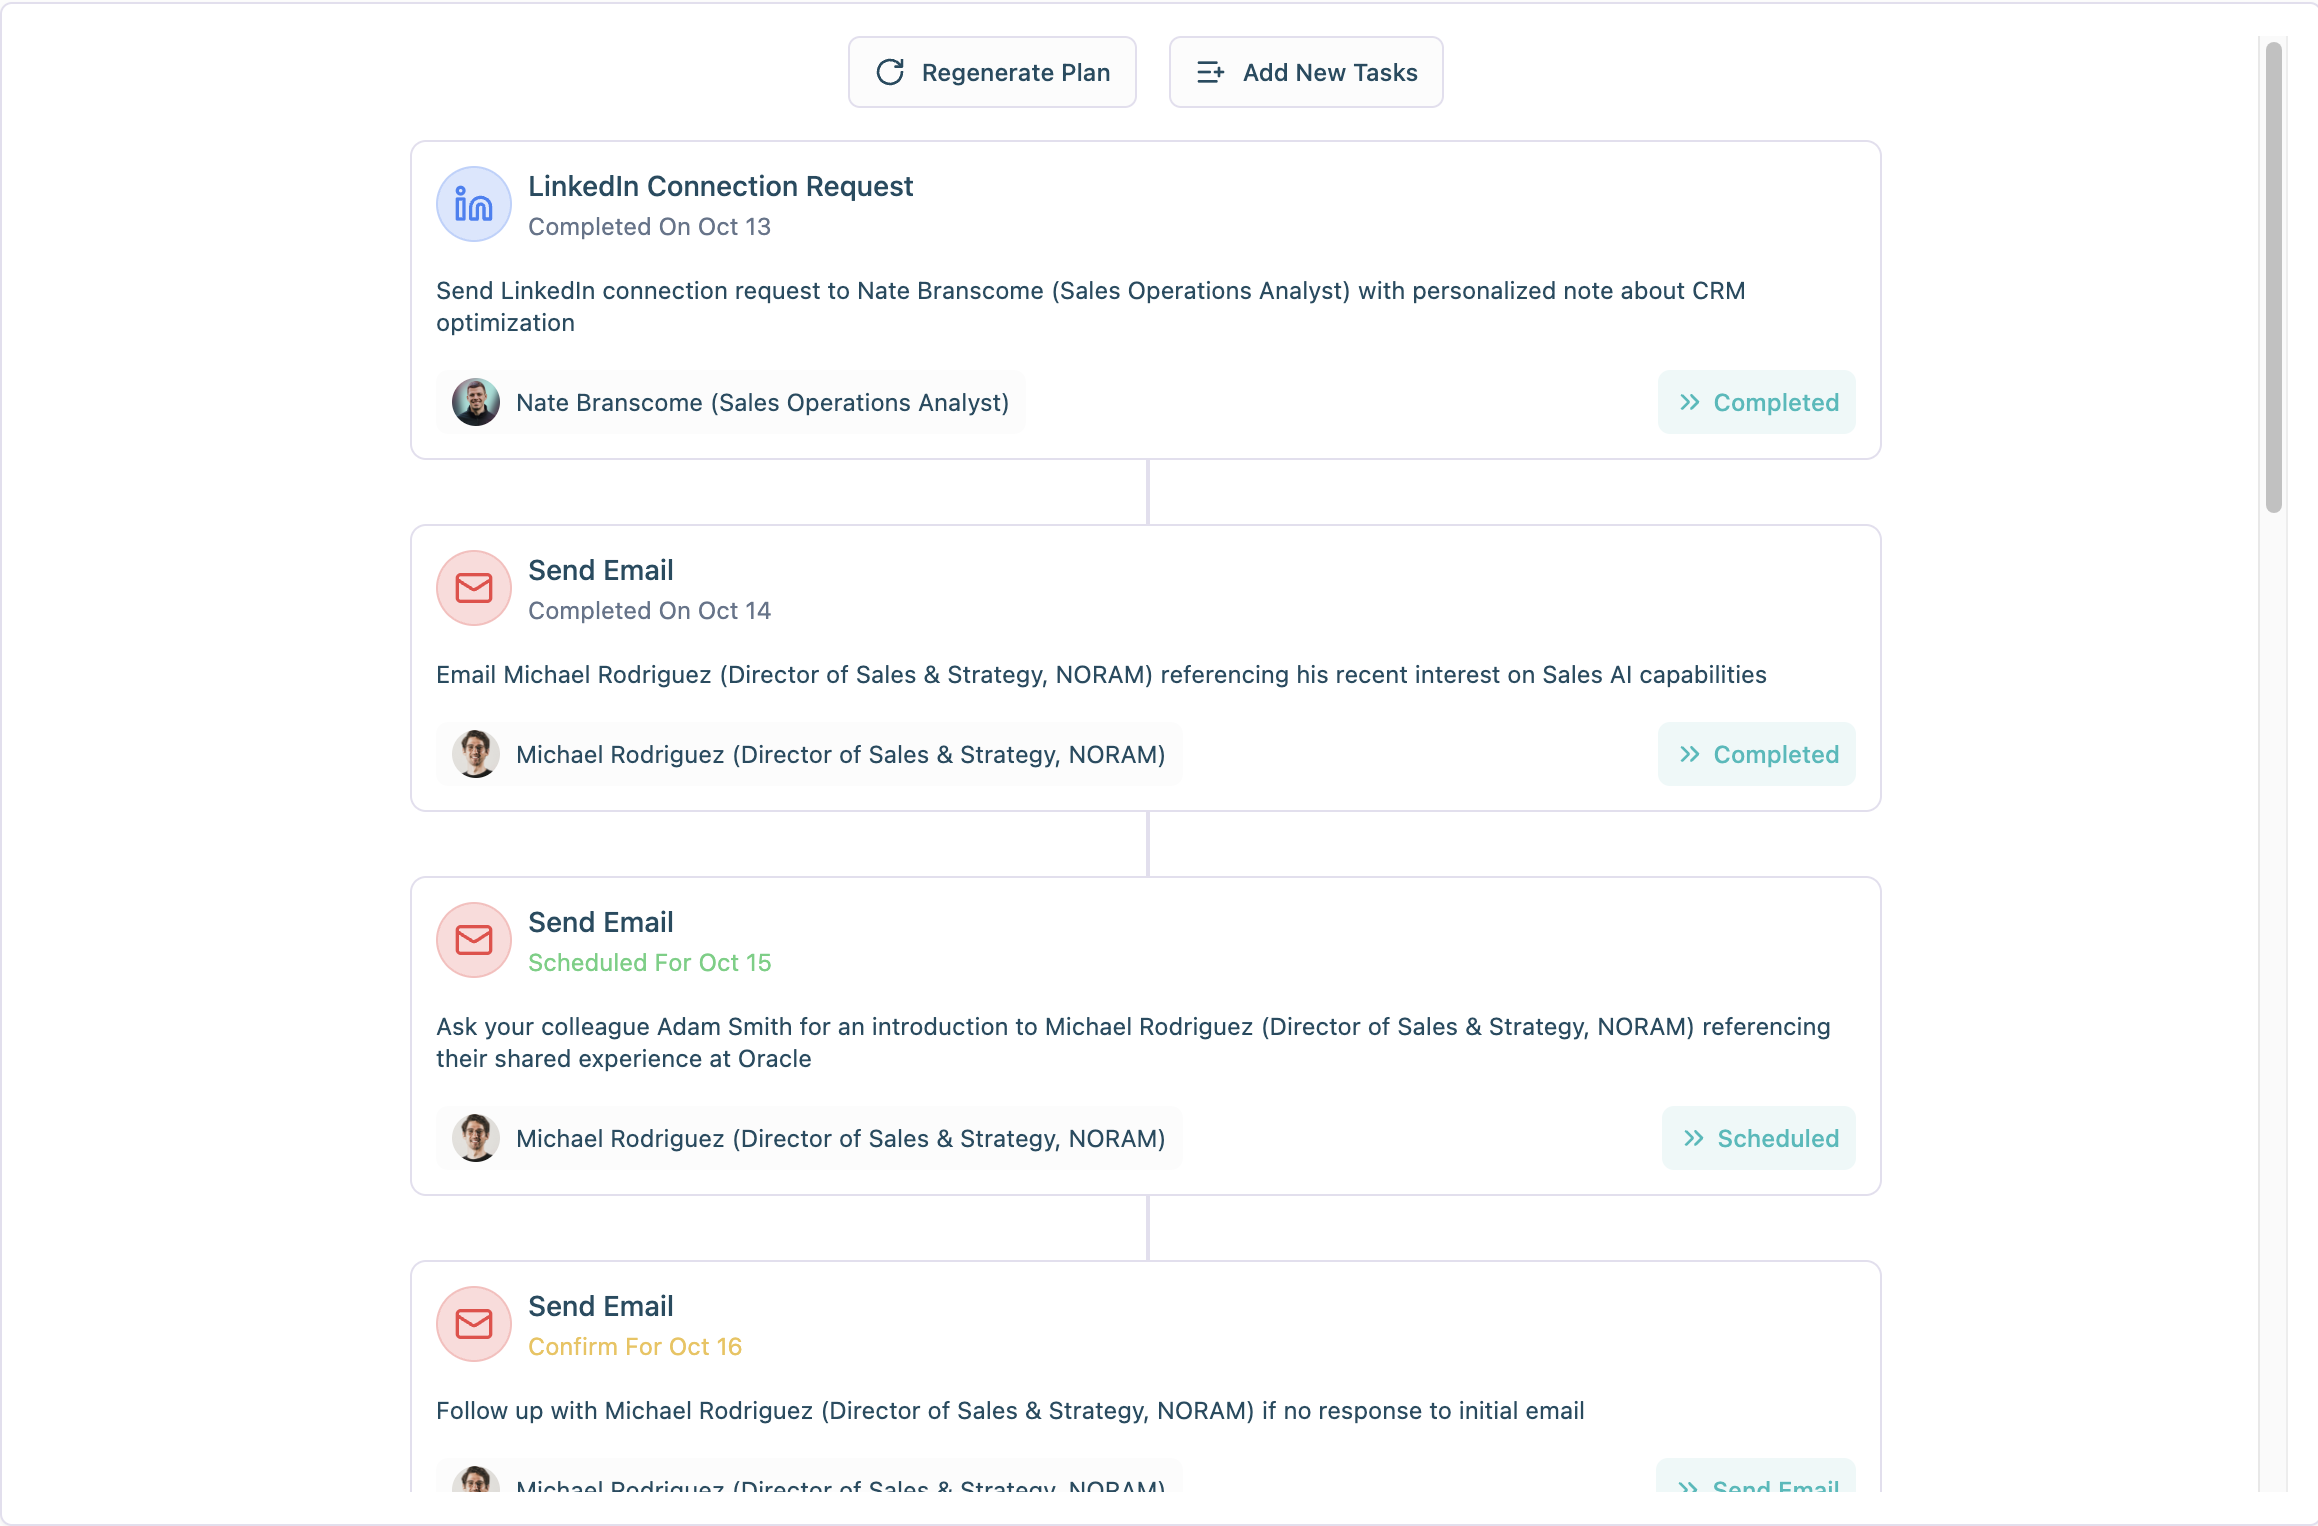Click the Regenerate Plan refresh icon
The image size is (2318, 1526).
pos(890,72)
